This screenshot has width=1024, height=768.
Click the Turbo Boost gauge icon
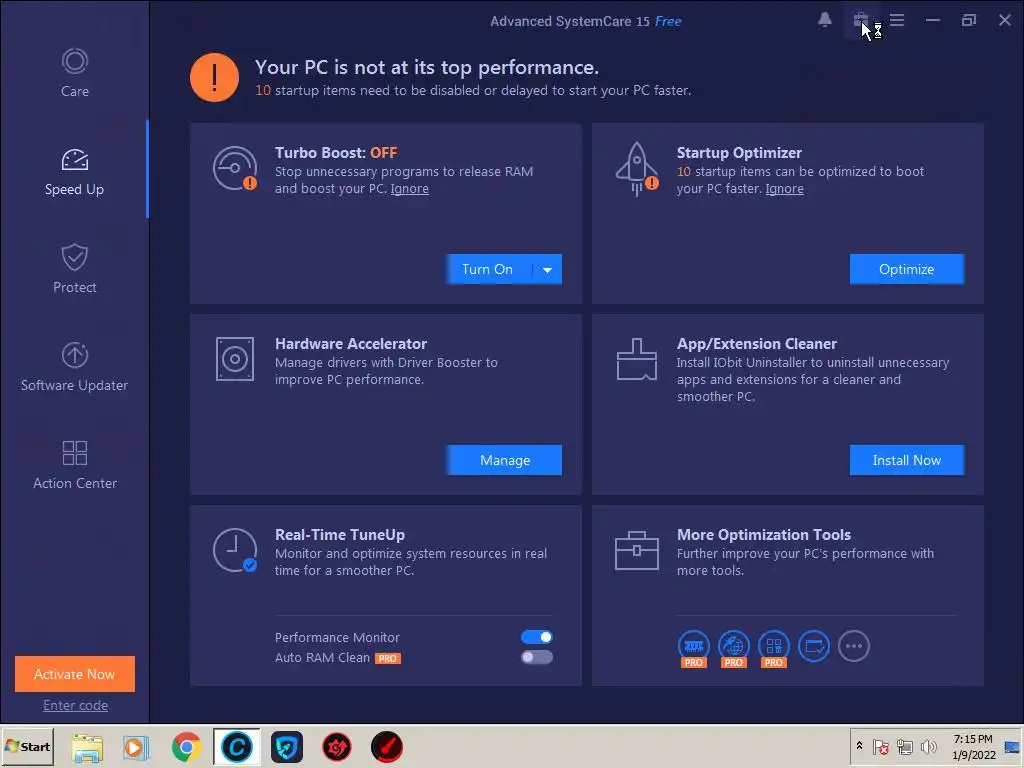(x=235, y=168)
